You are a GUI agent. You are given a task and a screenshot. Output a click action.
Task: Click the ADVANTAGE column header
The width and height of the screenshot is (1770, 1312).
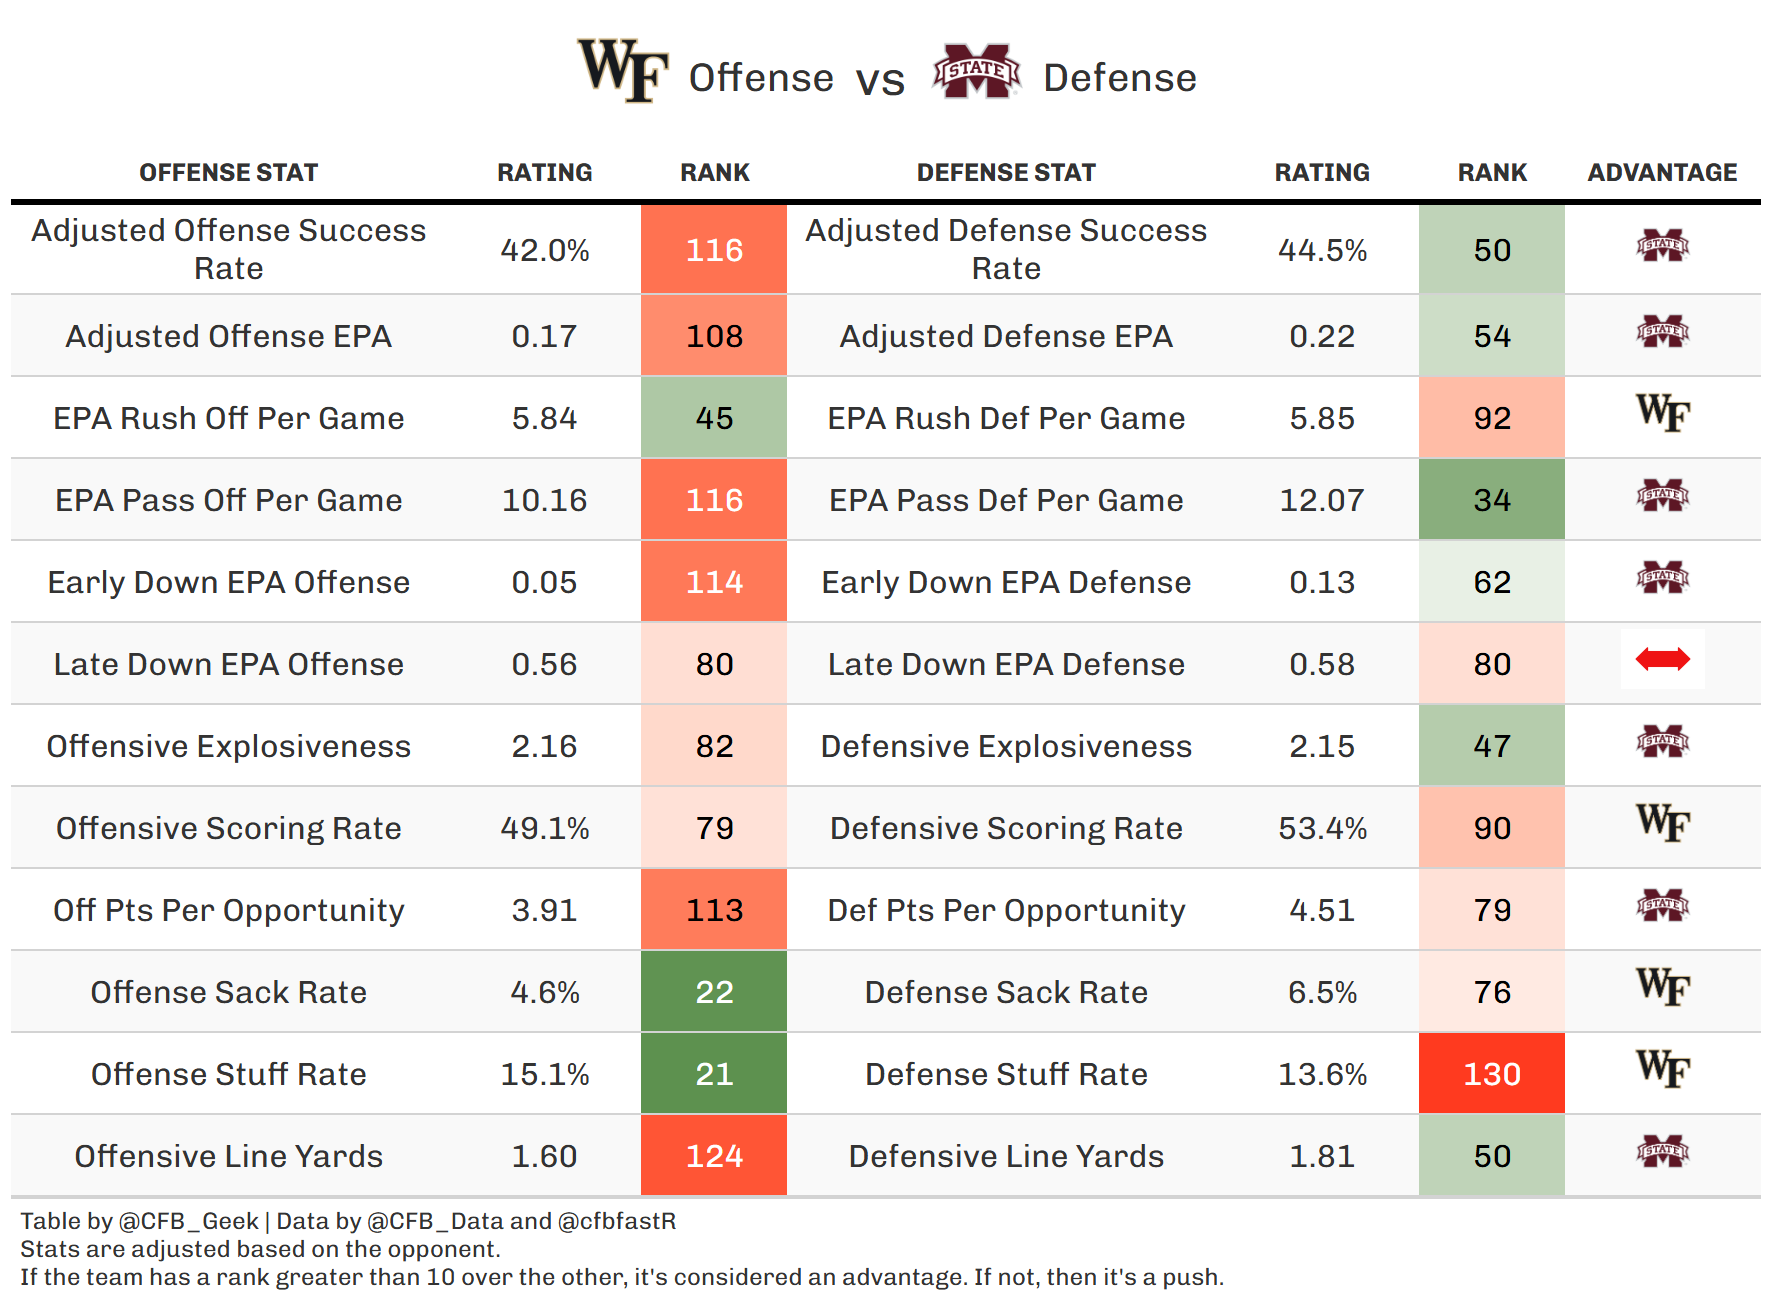click(x=1662, y=173)
